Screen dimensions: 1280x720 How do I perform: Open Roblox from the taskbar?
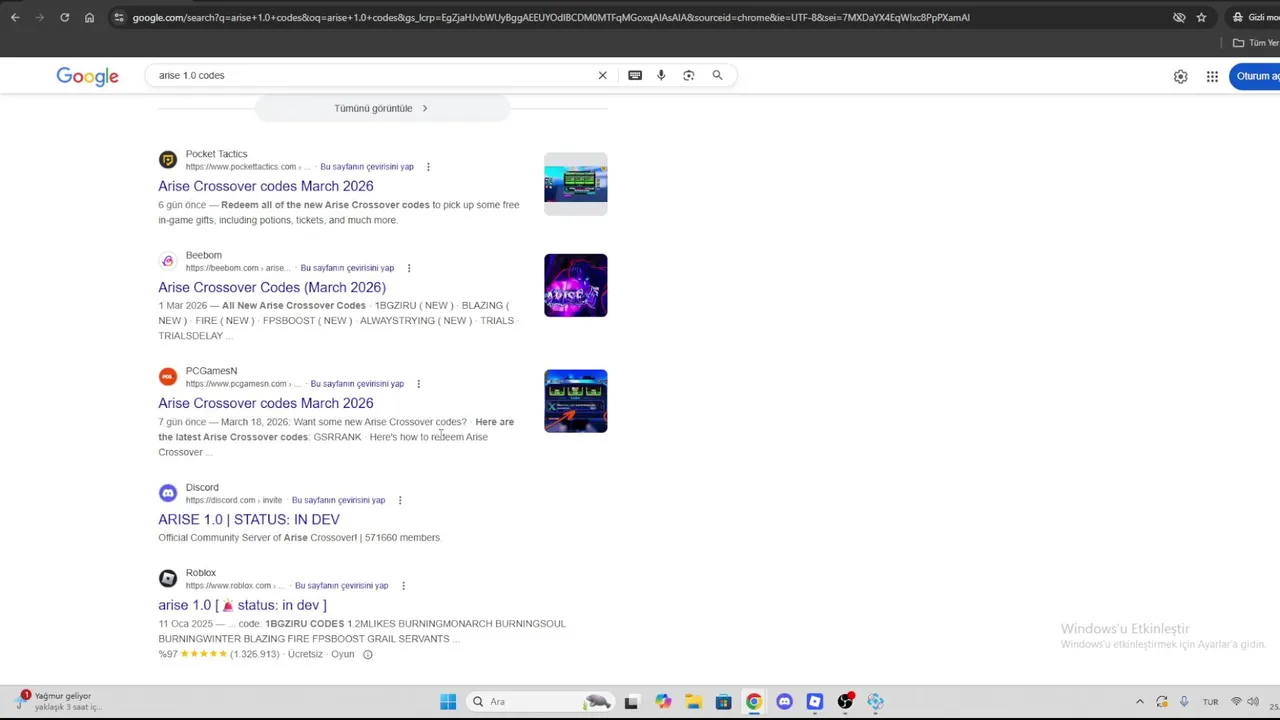[815, 702]
